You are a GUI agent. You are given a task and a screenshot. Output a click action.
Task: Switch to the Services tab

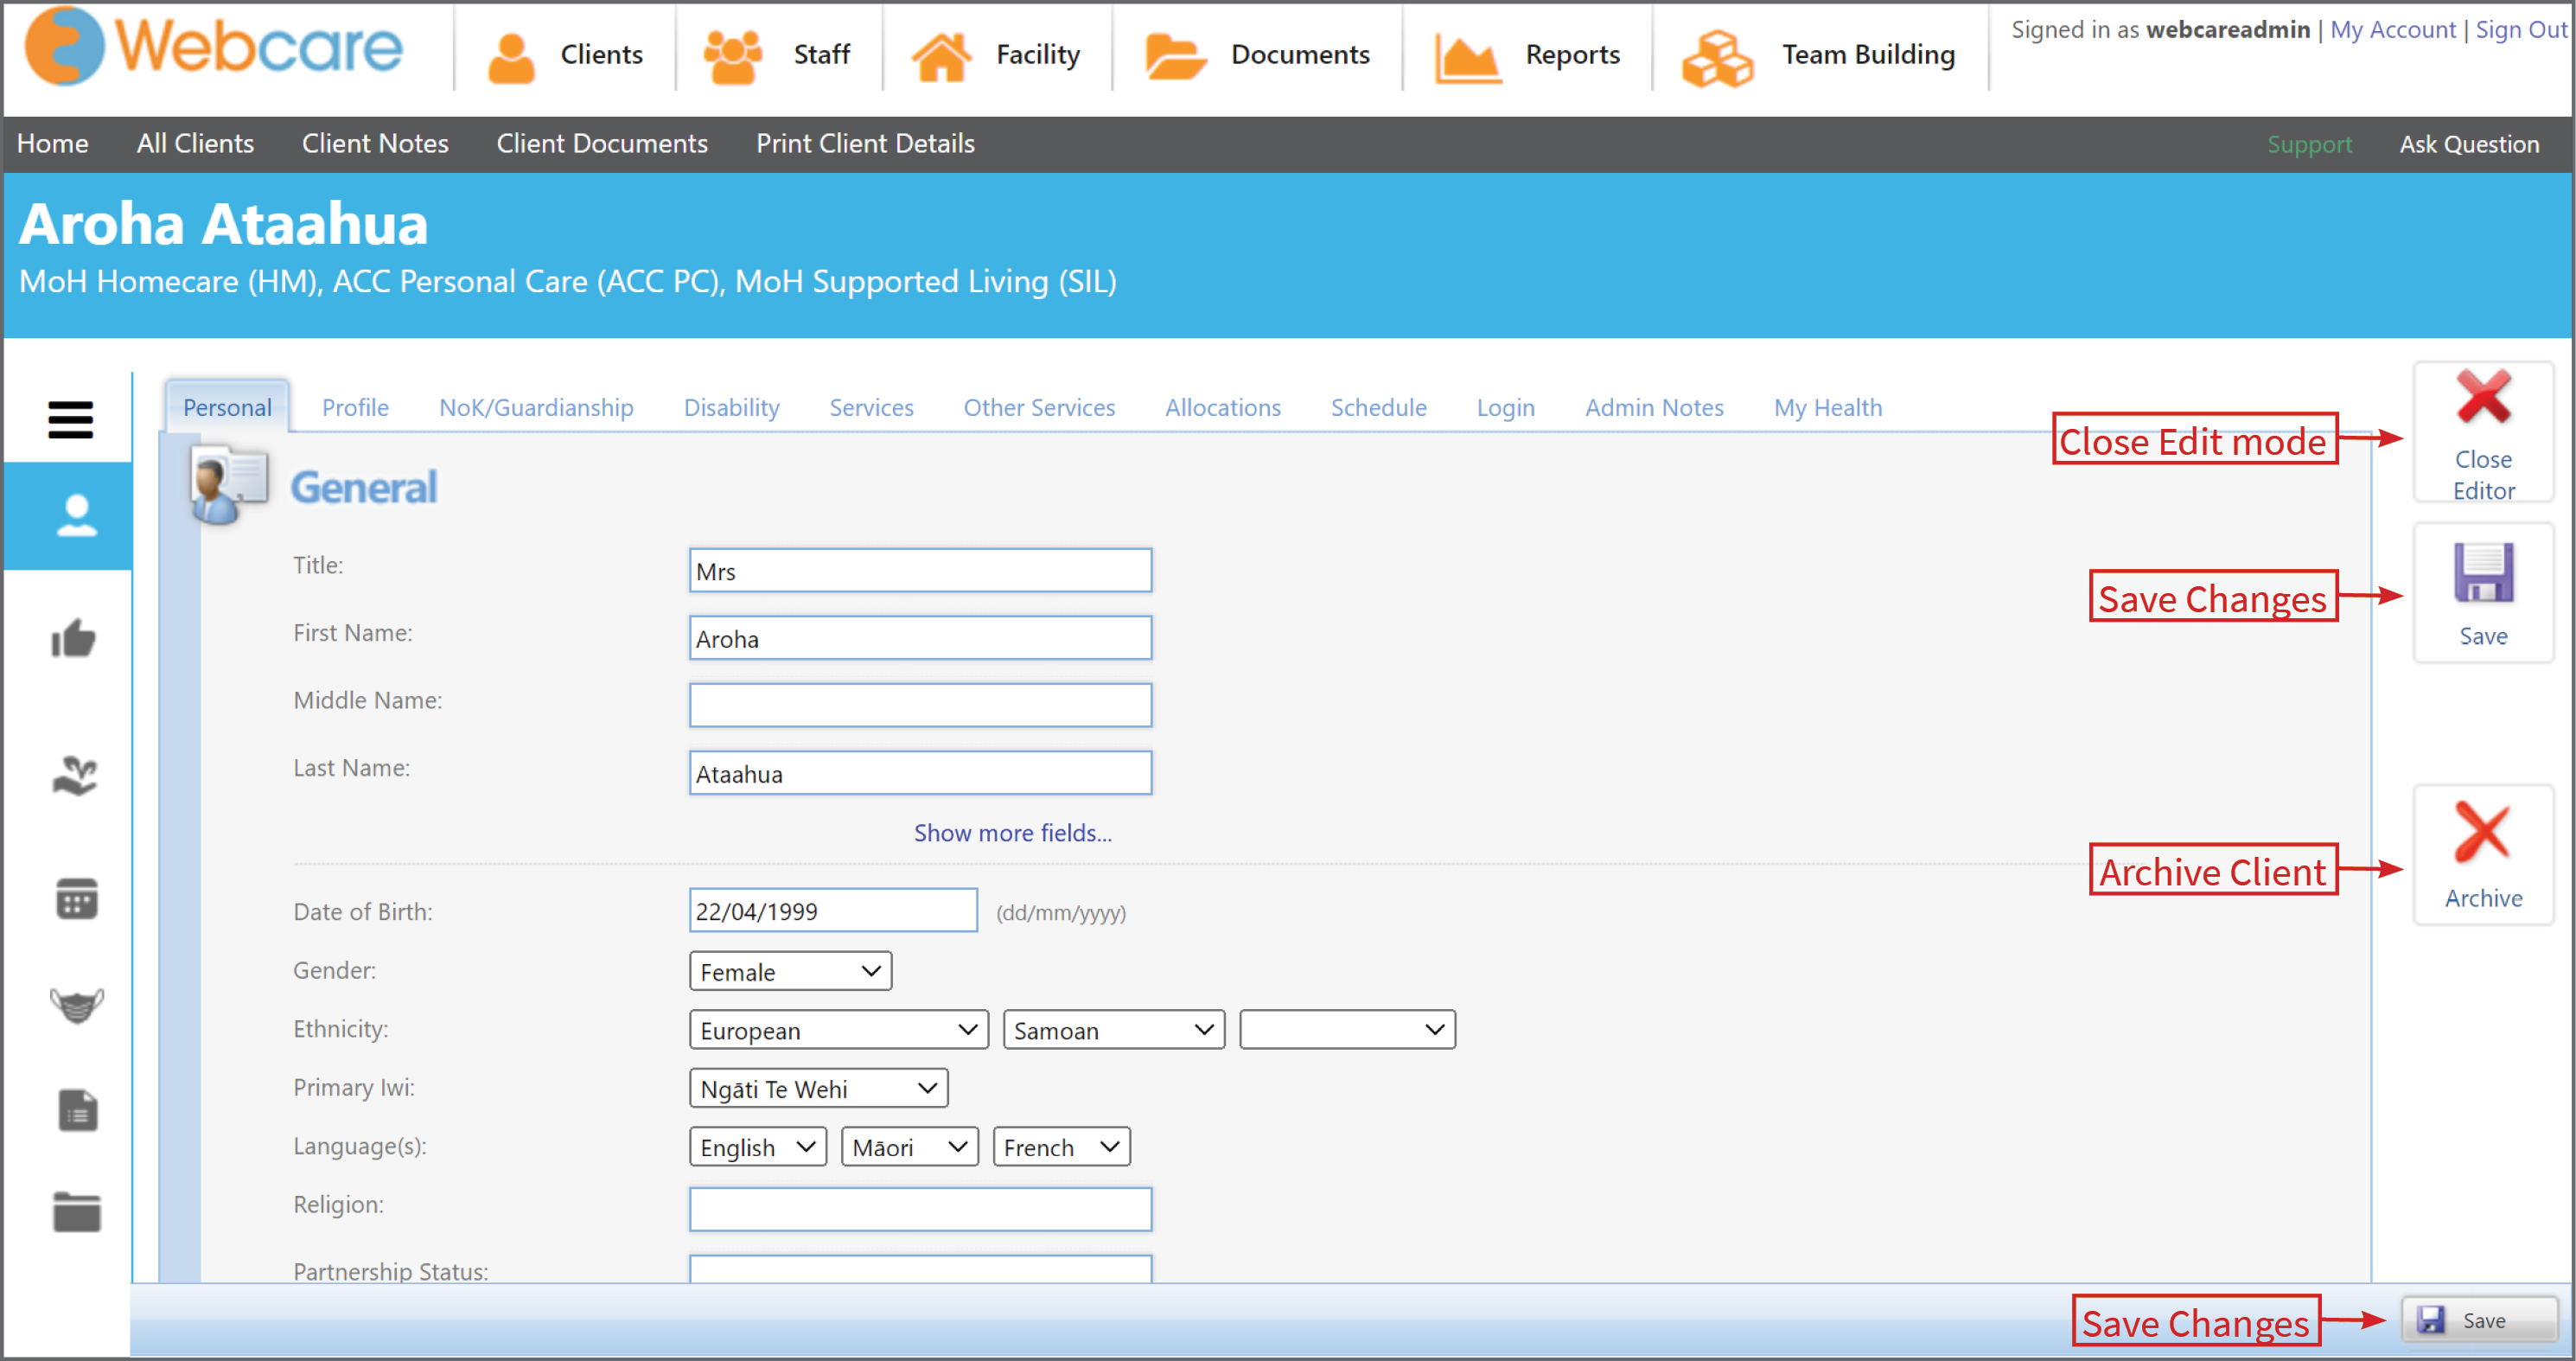871,407
